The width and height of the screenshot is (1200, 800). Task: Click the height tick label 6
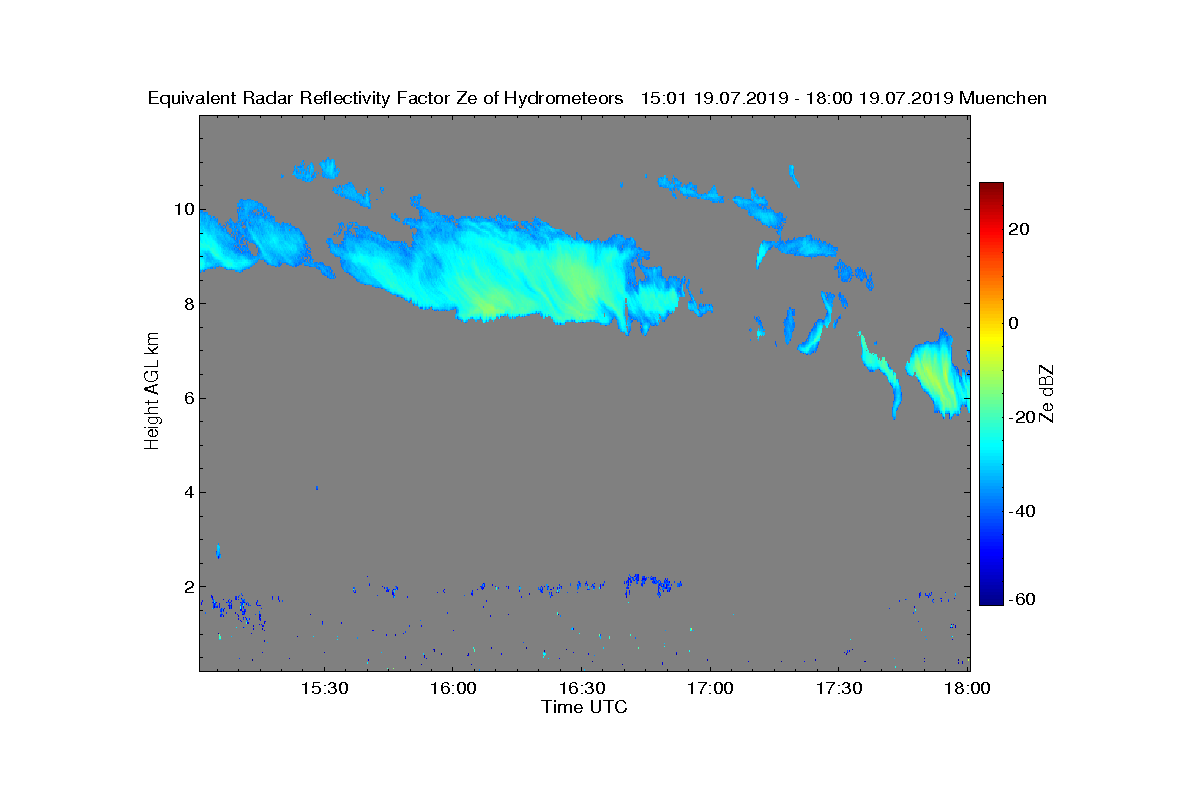188,398
